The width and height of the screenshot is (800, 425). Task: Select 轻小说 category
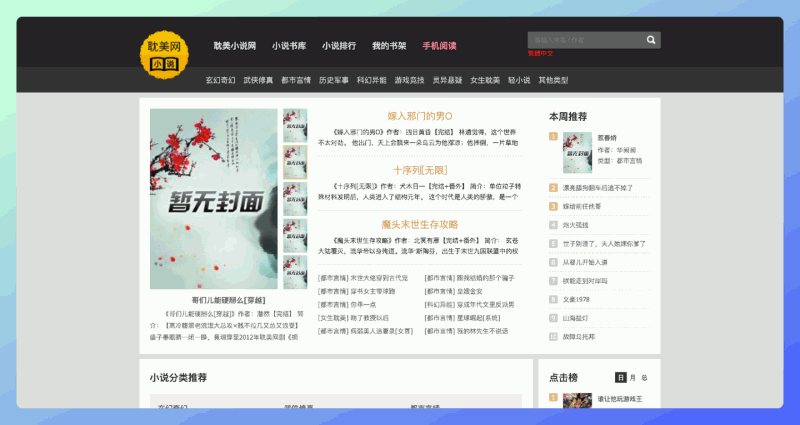[x=519, y=80]
